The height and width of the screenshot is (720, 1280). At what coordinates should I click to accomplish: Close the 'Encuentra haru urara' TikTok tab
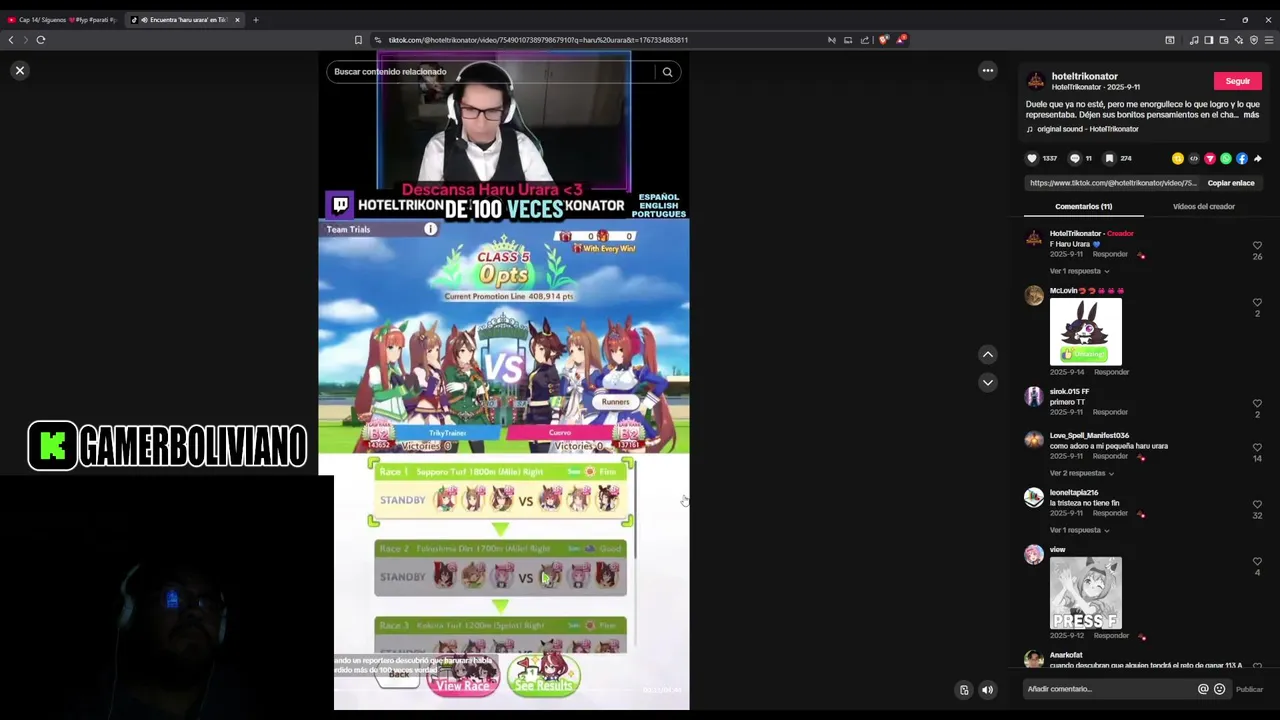(x=237, y=20)
